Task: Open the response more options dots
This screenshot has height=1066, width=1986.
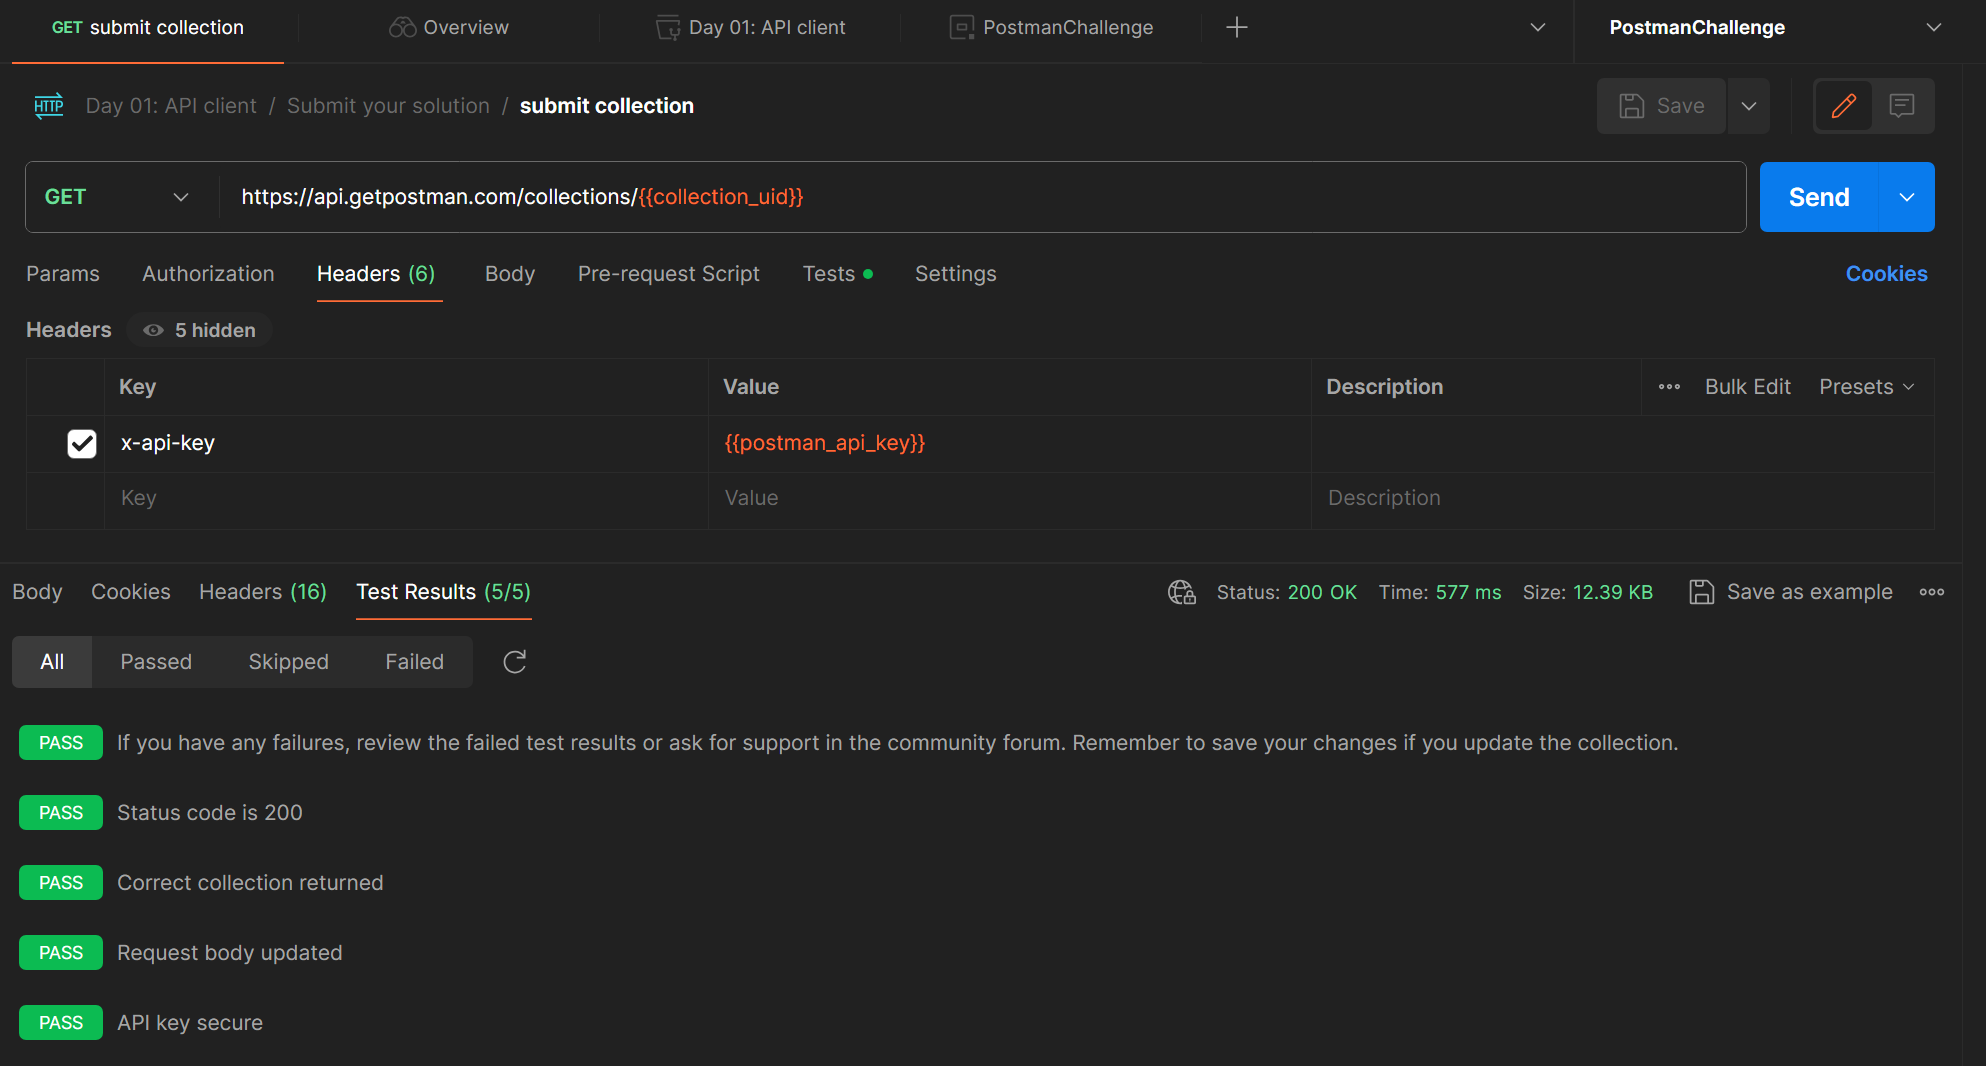Action: (1932, 593)
